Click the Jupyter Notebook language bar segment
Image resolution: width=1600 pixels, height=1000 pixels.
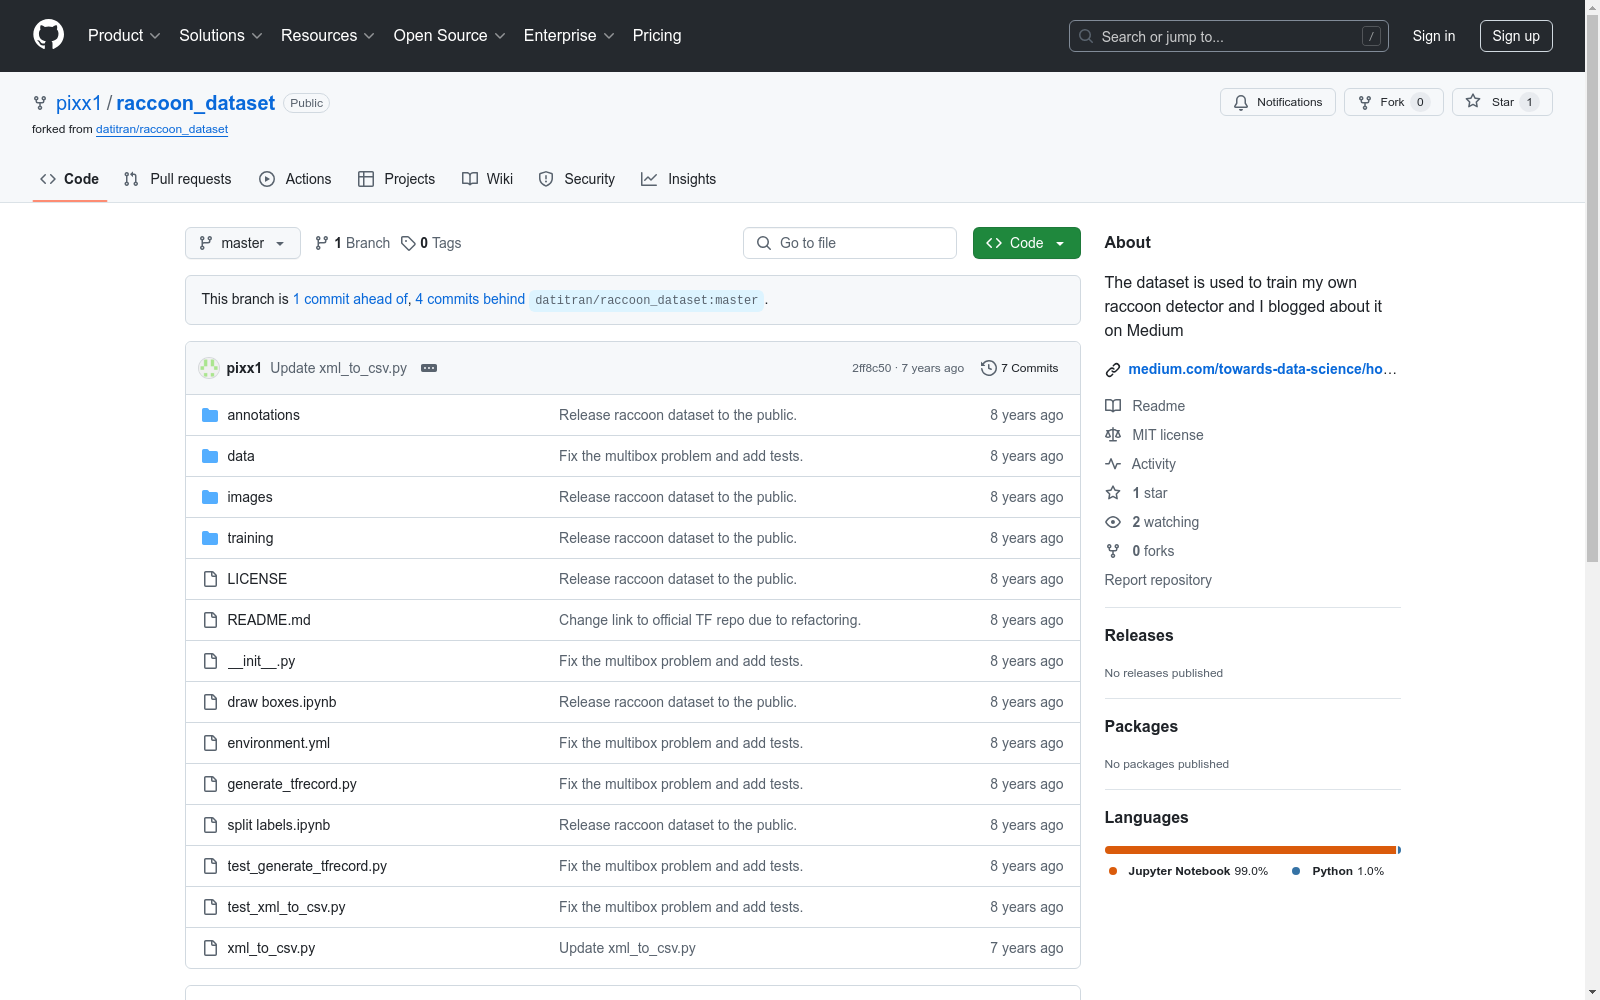coord(1250,850)
